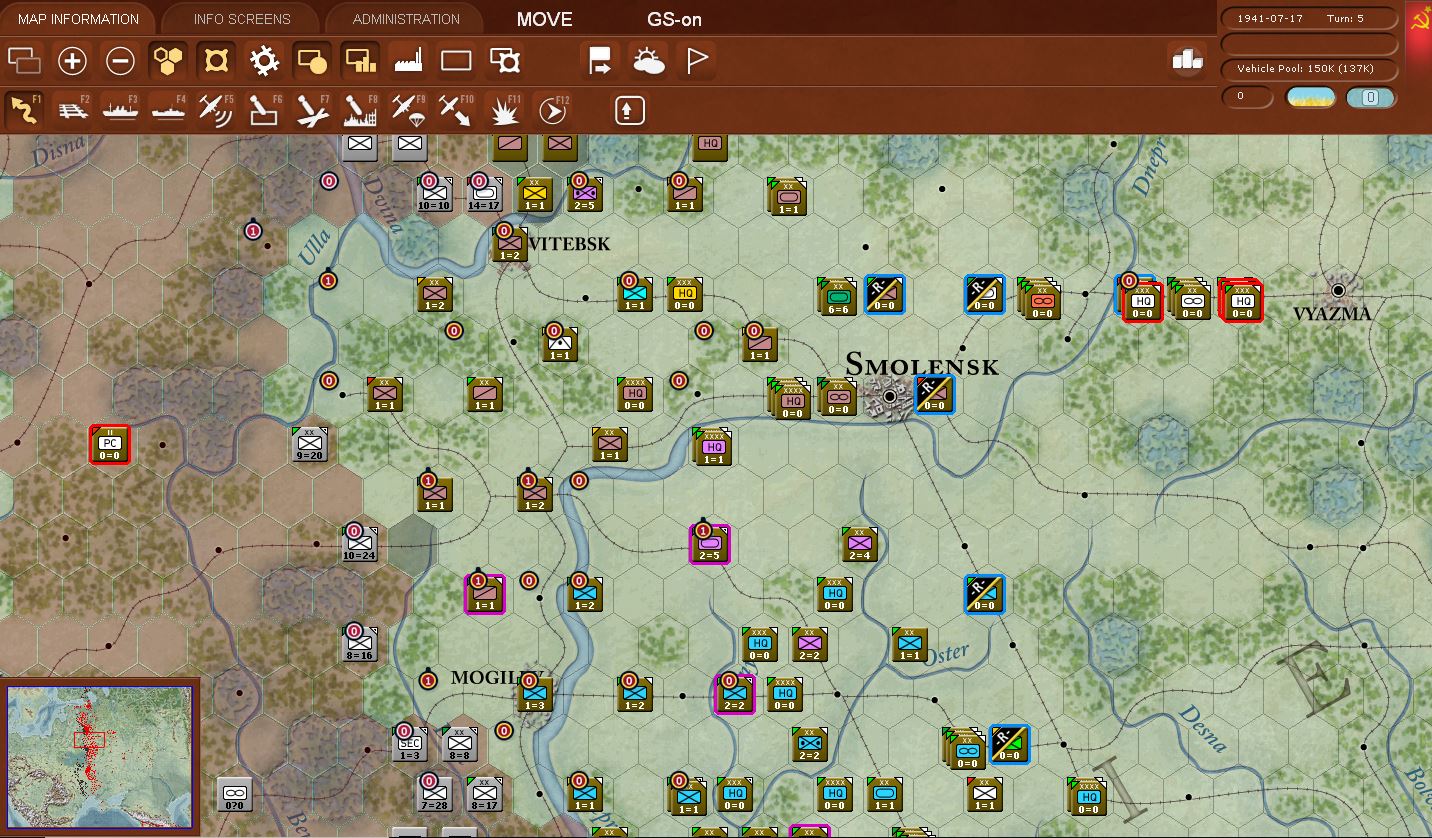This screenshot has width=1432, height=838.
Task: Click the weather overlay icon
Action: click(649, 60)
